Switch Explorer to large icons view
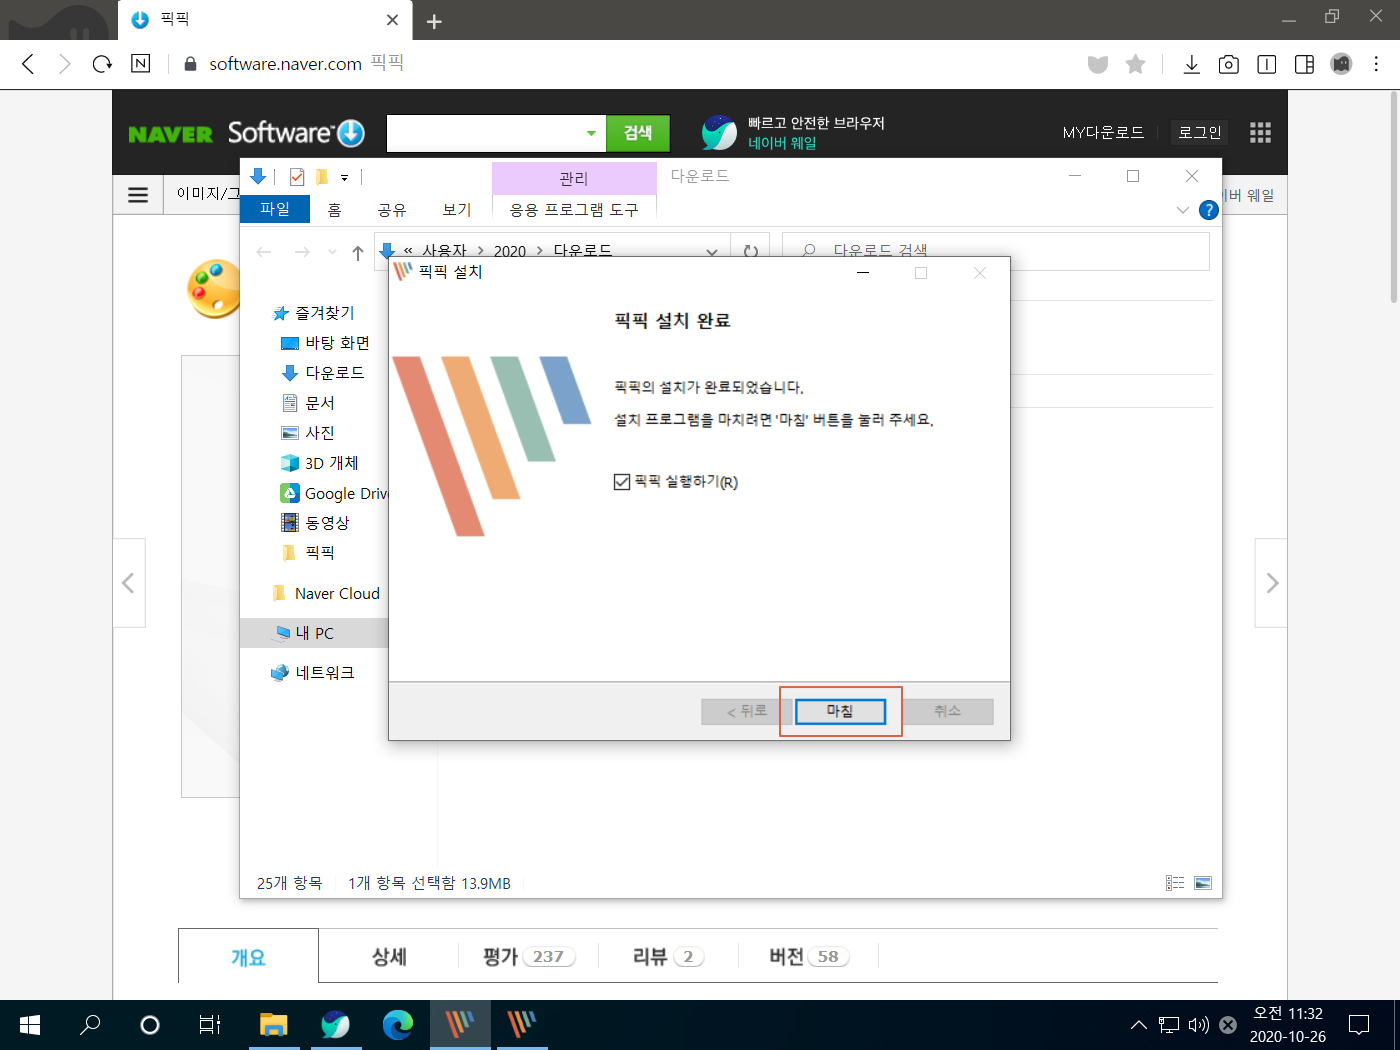This screenshot has height=1050, width=1400. click(1203, 883)
